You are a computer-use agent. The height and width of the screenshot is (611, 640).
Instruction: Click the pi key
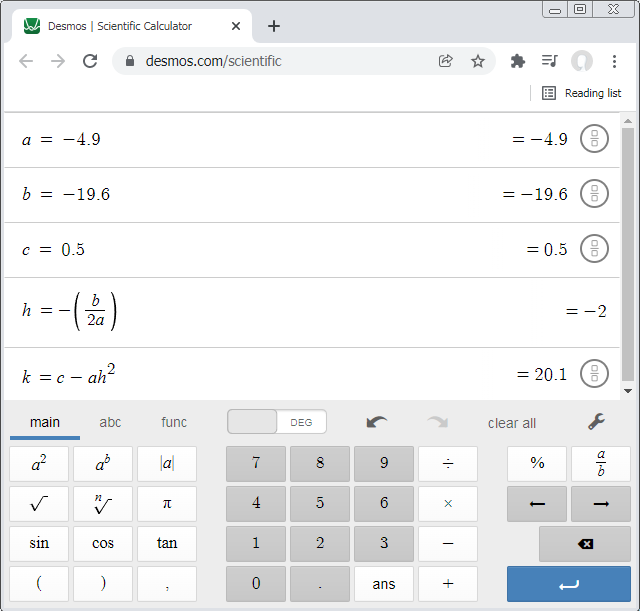coord(167,504)
